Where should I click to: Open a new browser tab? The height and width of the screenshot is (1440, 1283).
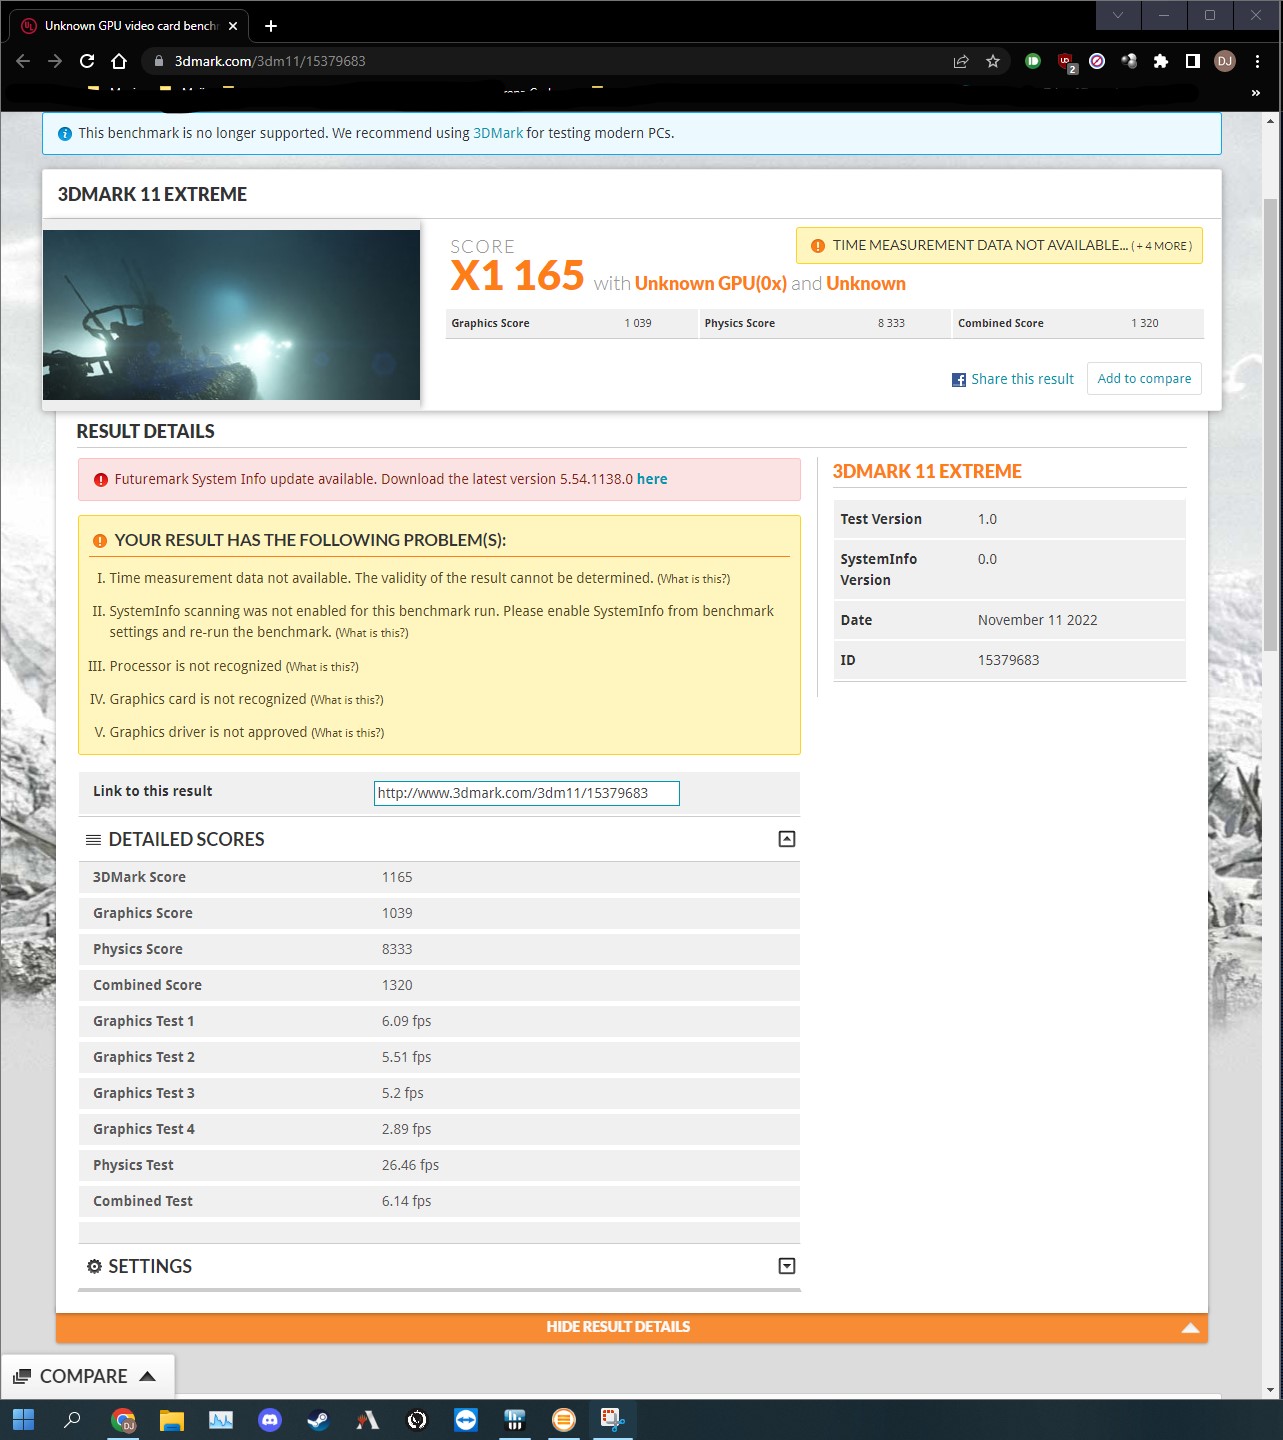(x=271, y=26)
